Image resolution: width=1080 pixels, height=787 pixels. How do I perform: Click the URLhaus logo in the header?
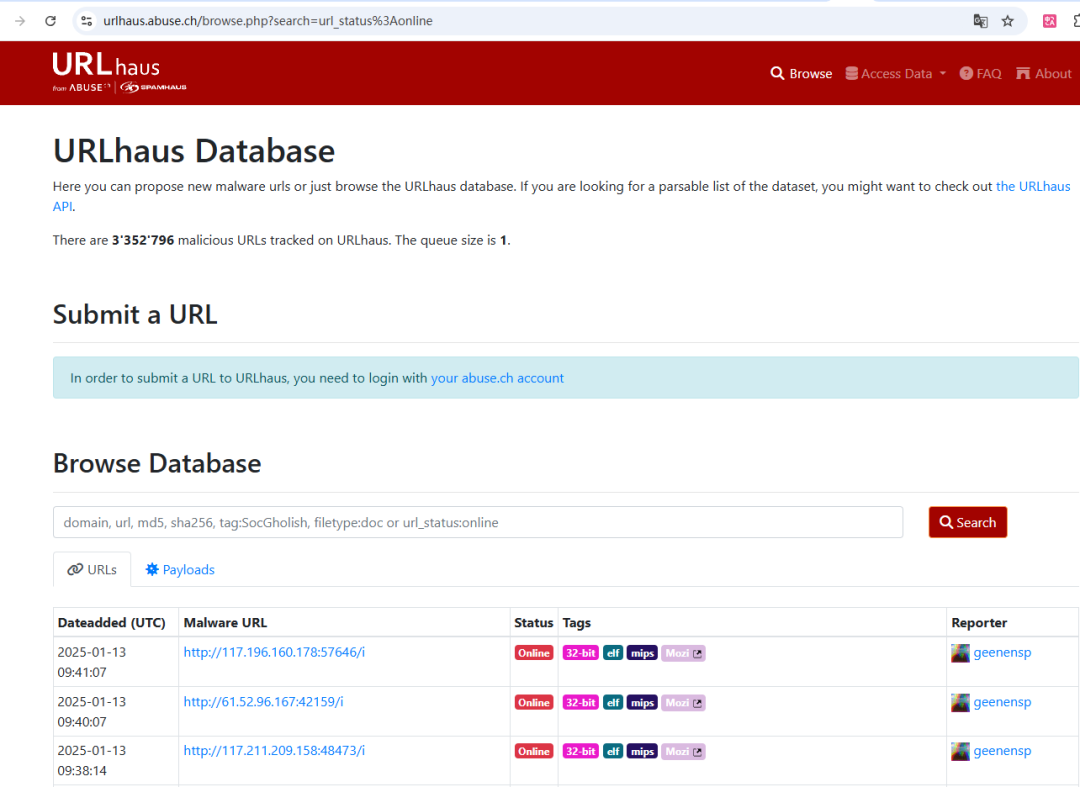point(119,73)
